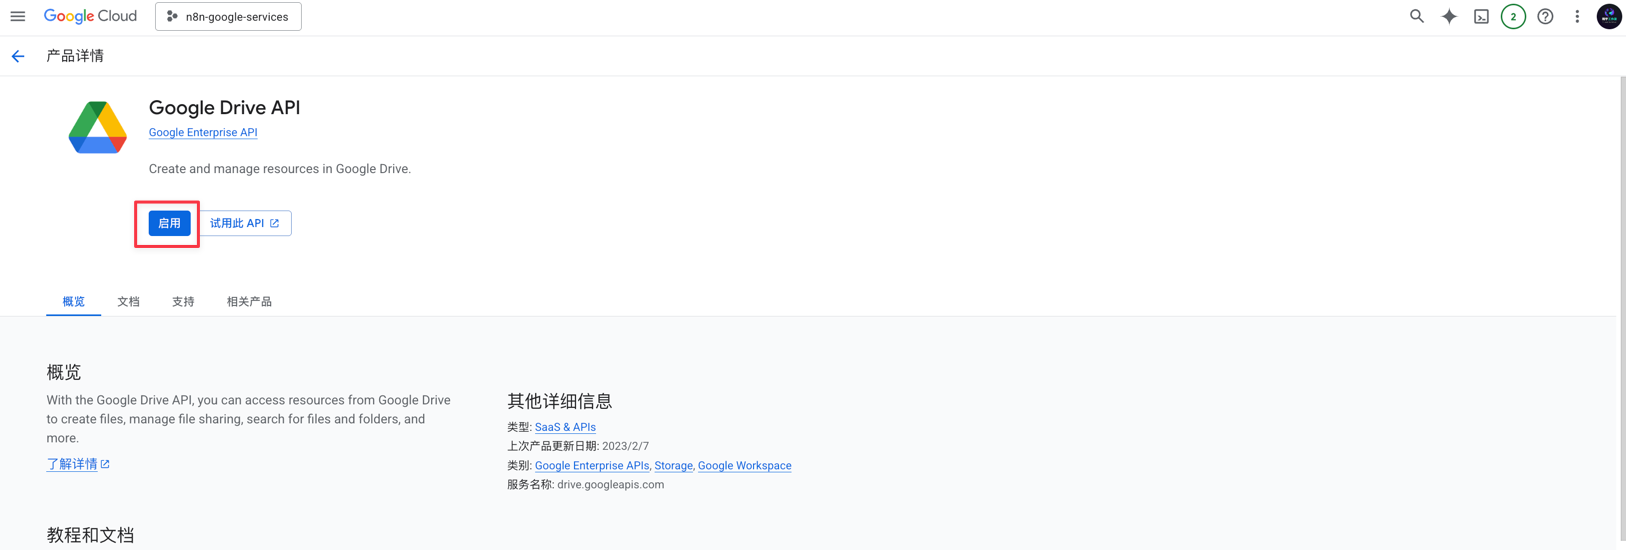Click the Google Cloud logo

[x=90, y=16]
